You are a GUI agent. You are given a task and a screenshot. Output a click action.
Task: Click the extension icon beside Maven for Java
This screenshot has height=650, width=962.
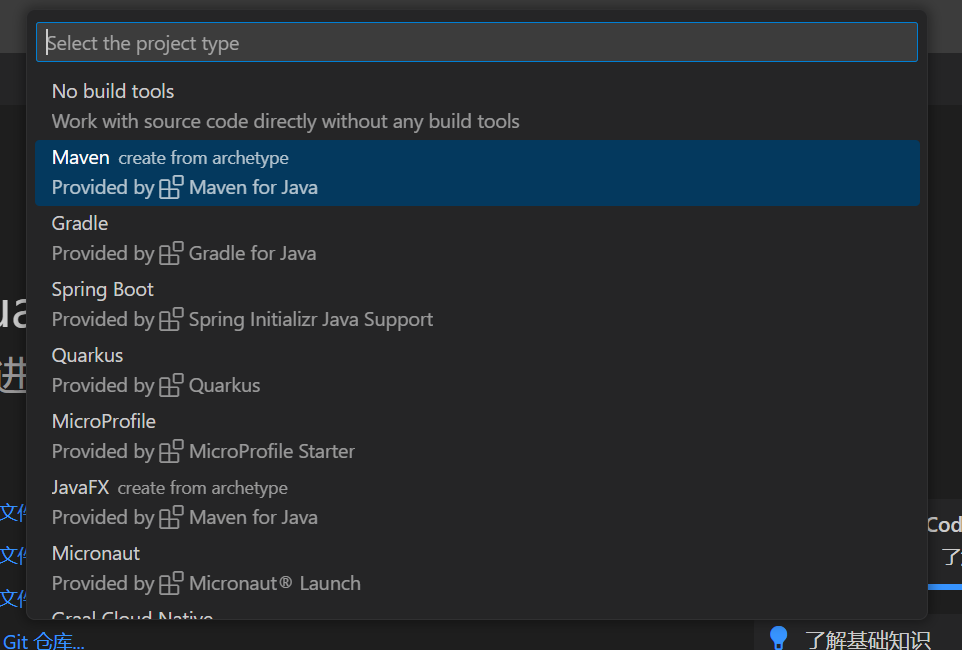point(171,187)
